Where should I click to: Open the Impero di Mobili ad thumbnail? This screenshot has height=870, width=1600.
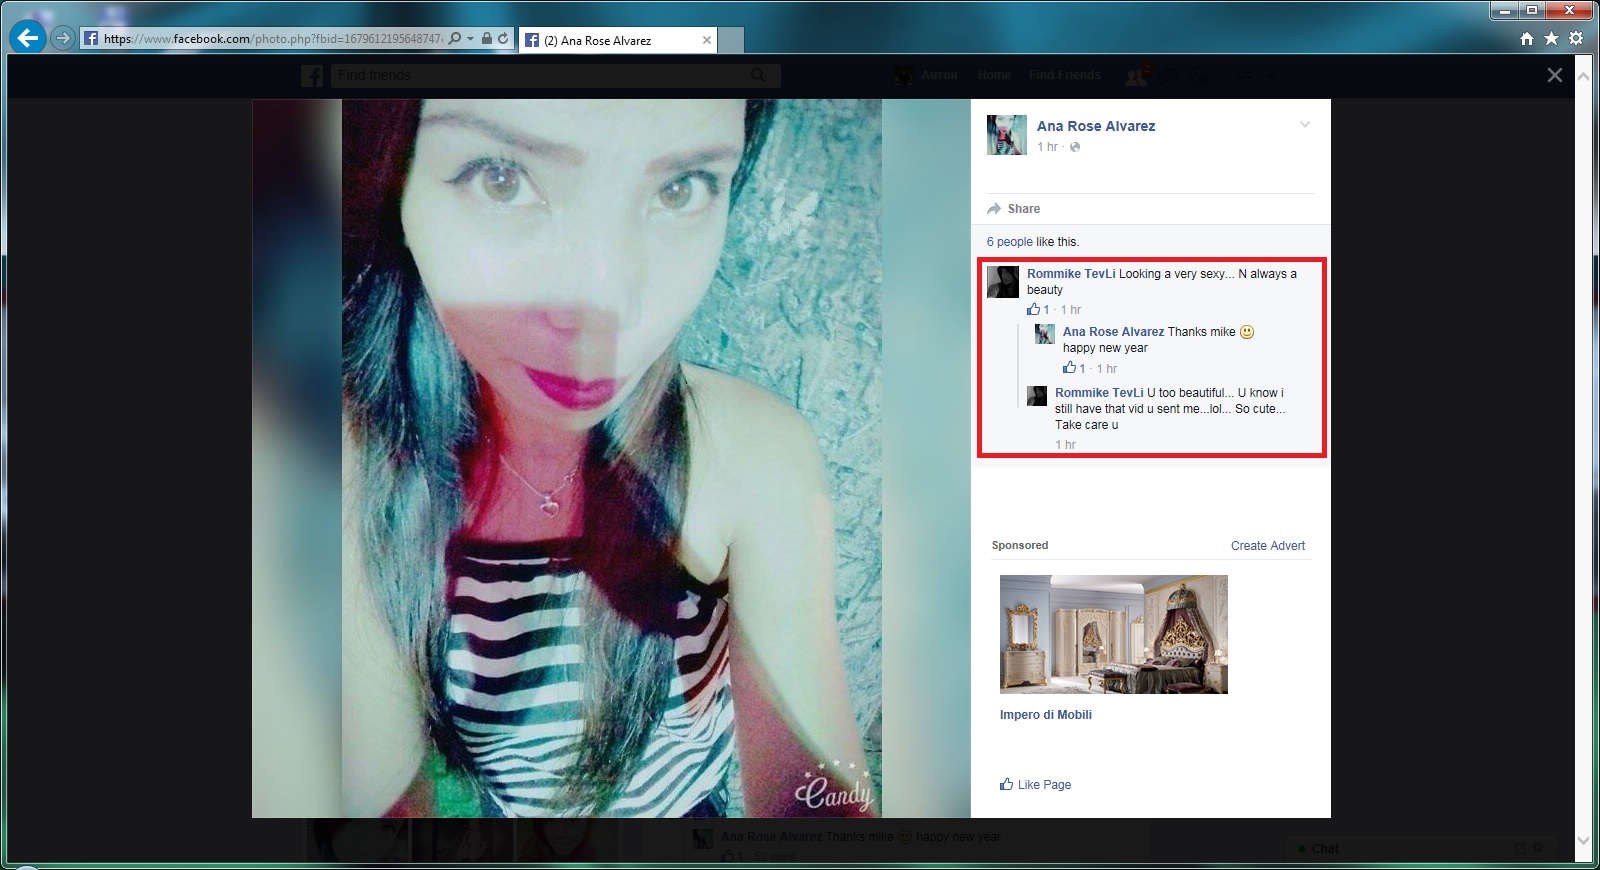pos(1113,634)
